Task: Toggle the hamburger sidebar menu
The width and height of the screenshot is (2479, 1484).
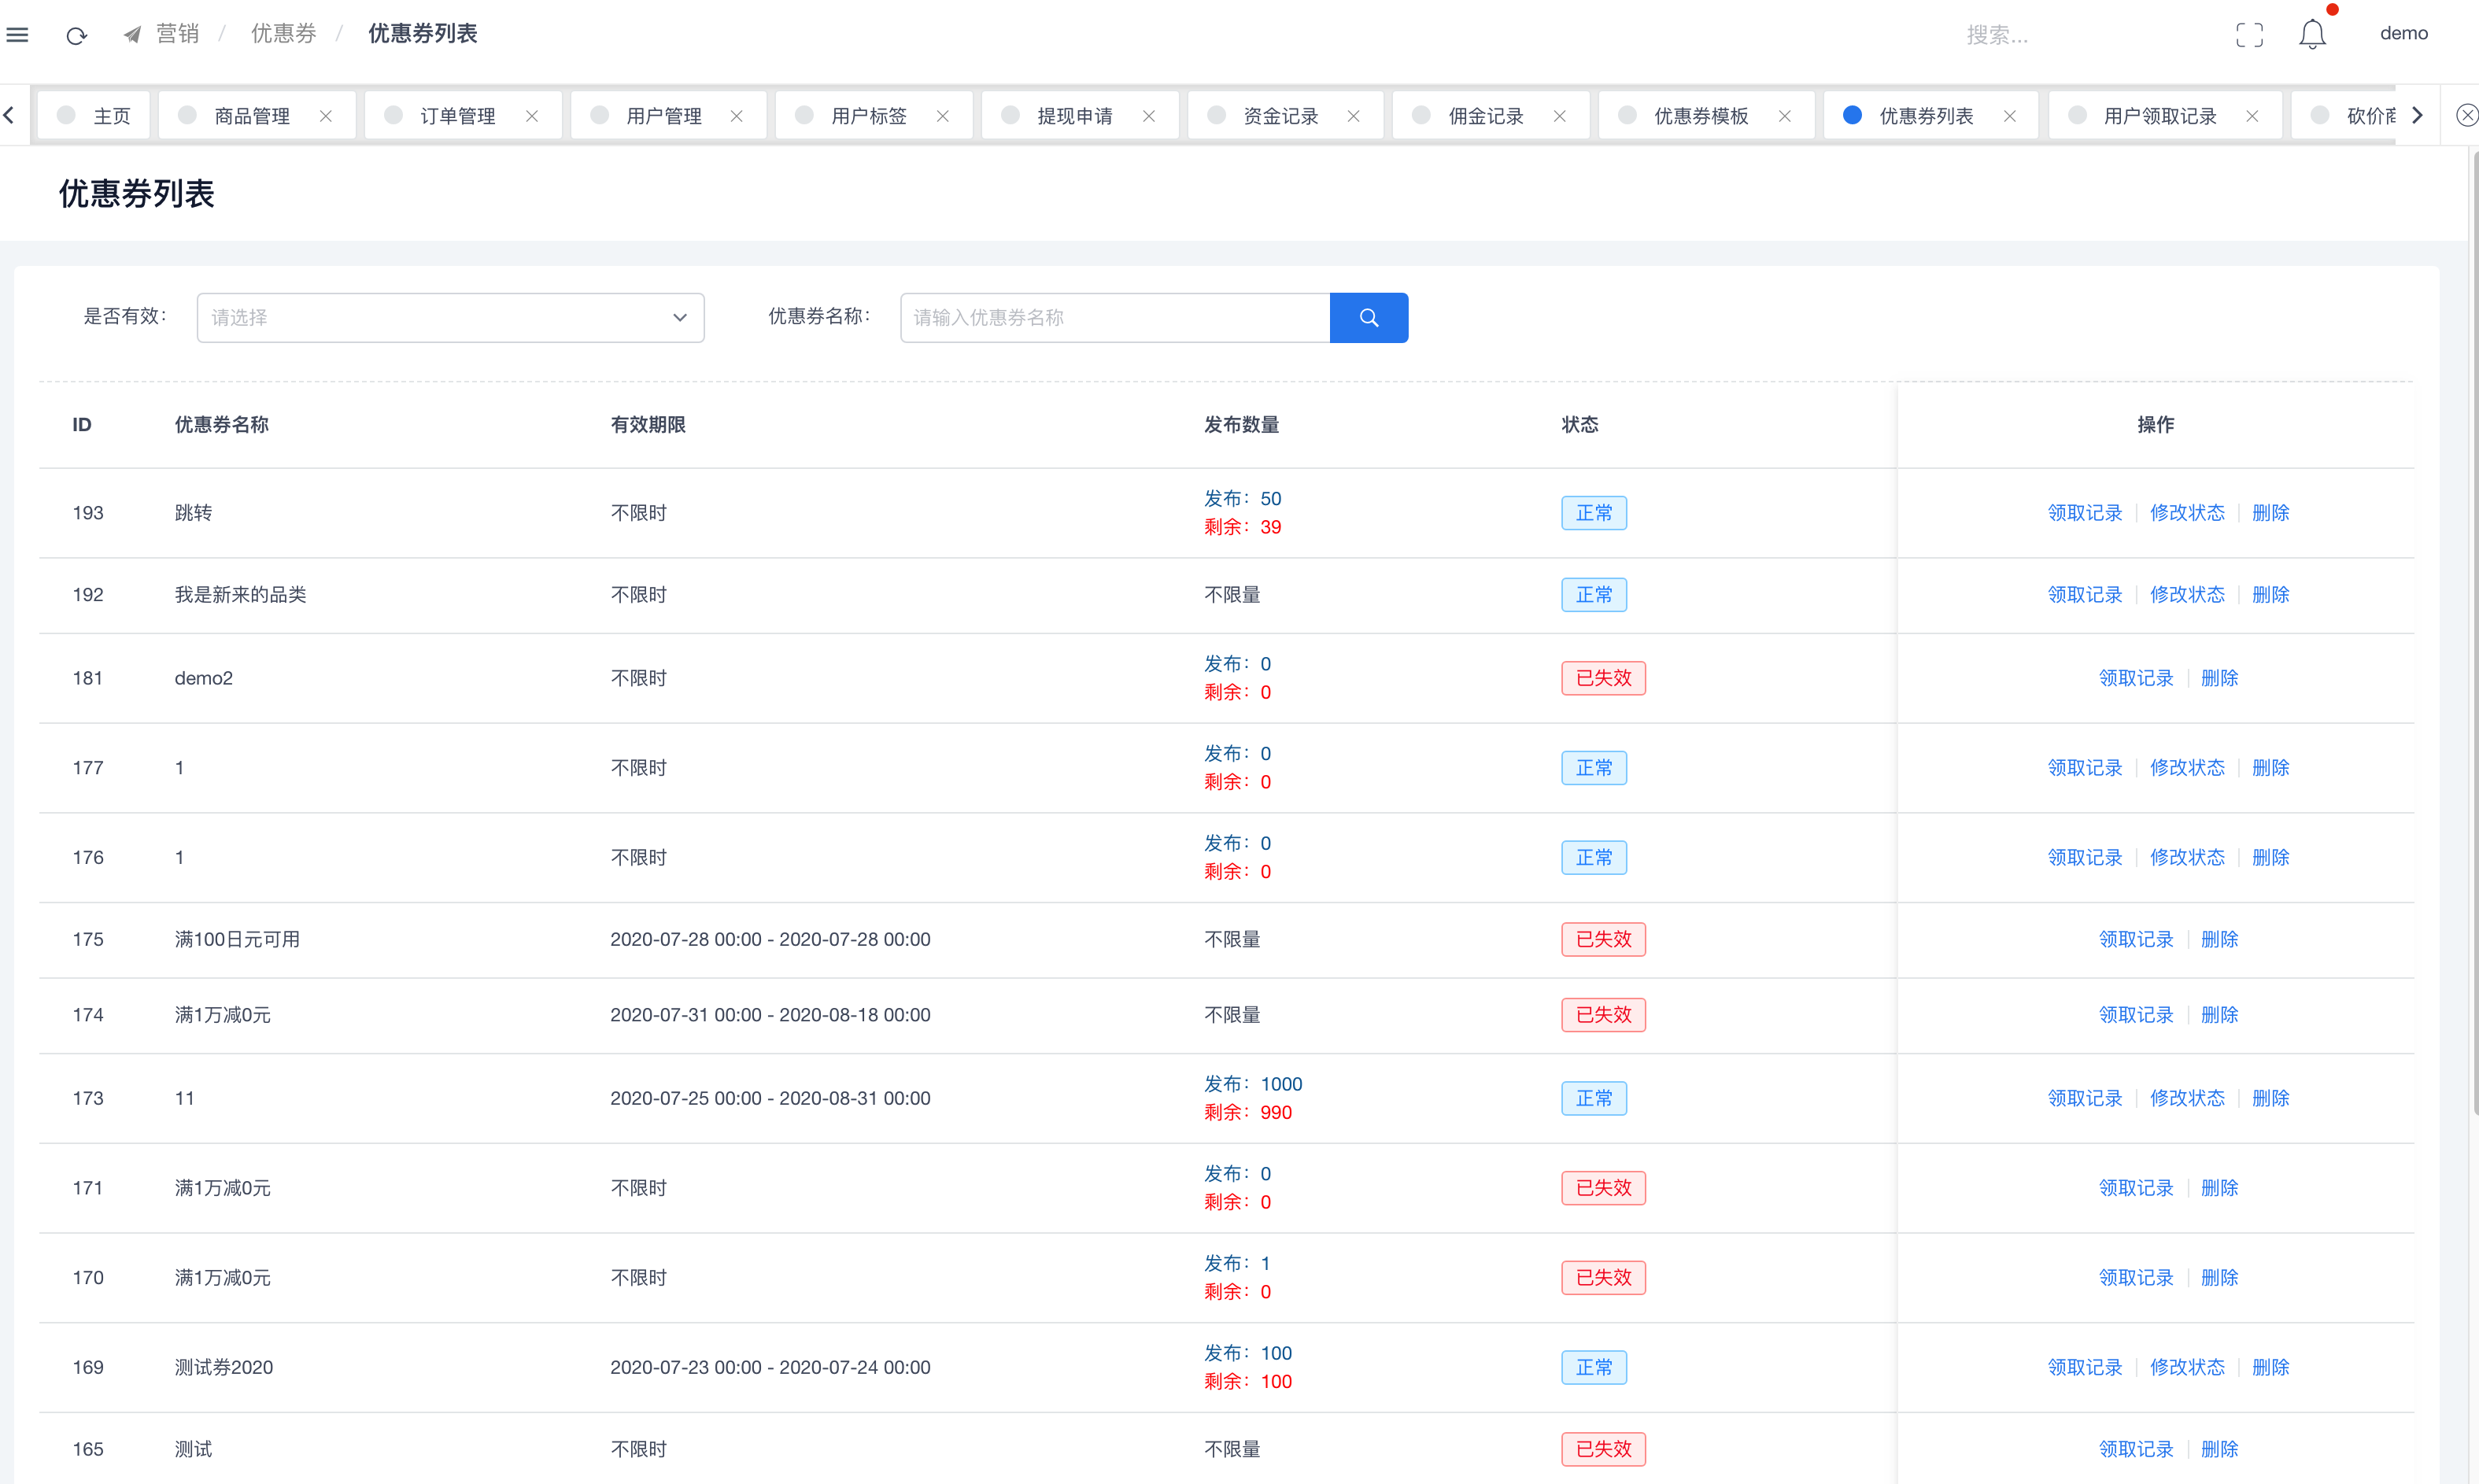Action: [x=17, y=35]
